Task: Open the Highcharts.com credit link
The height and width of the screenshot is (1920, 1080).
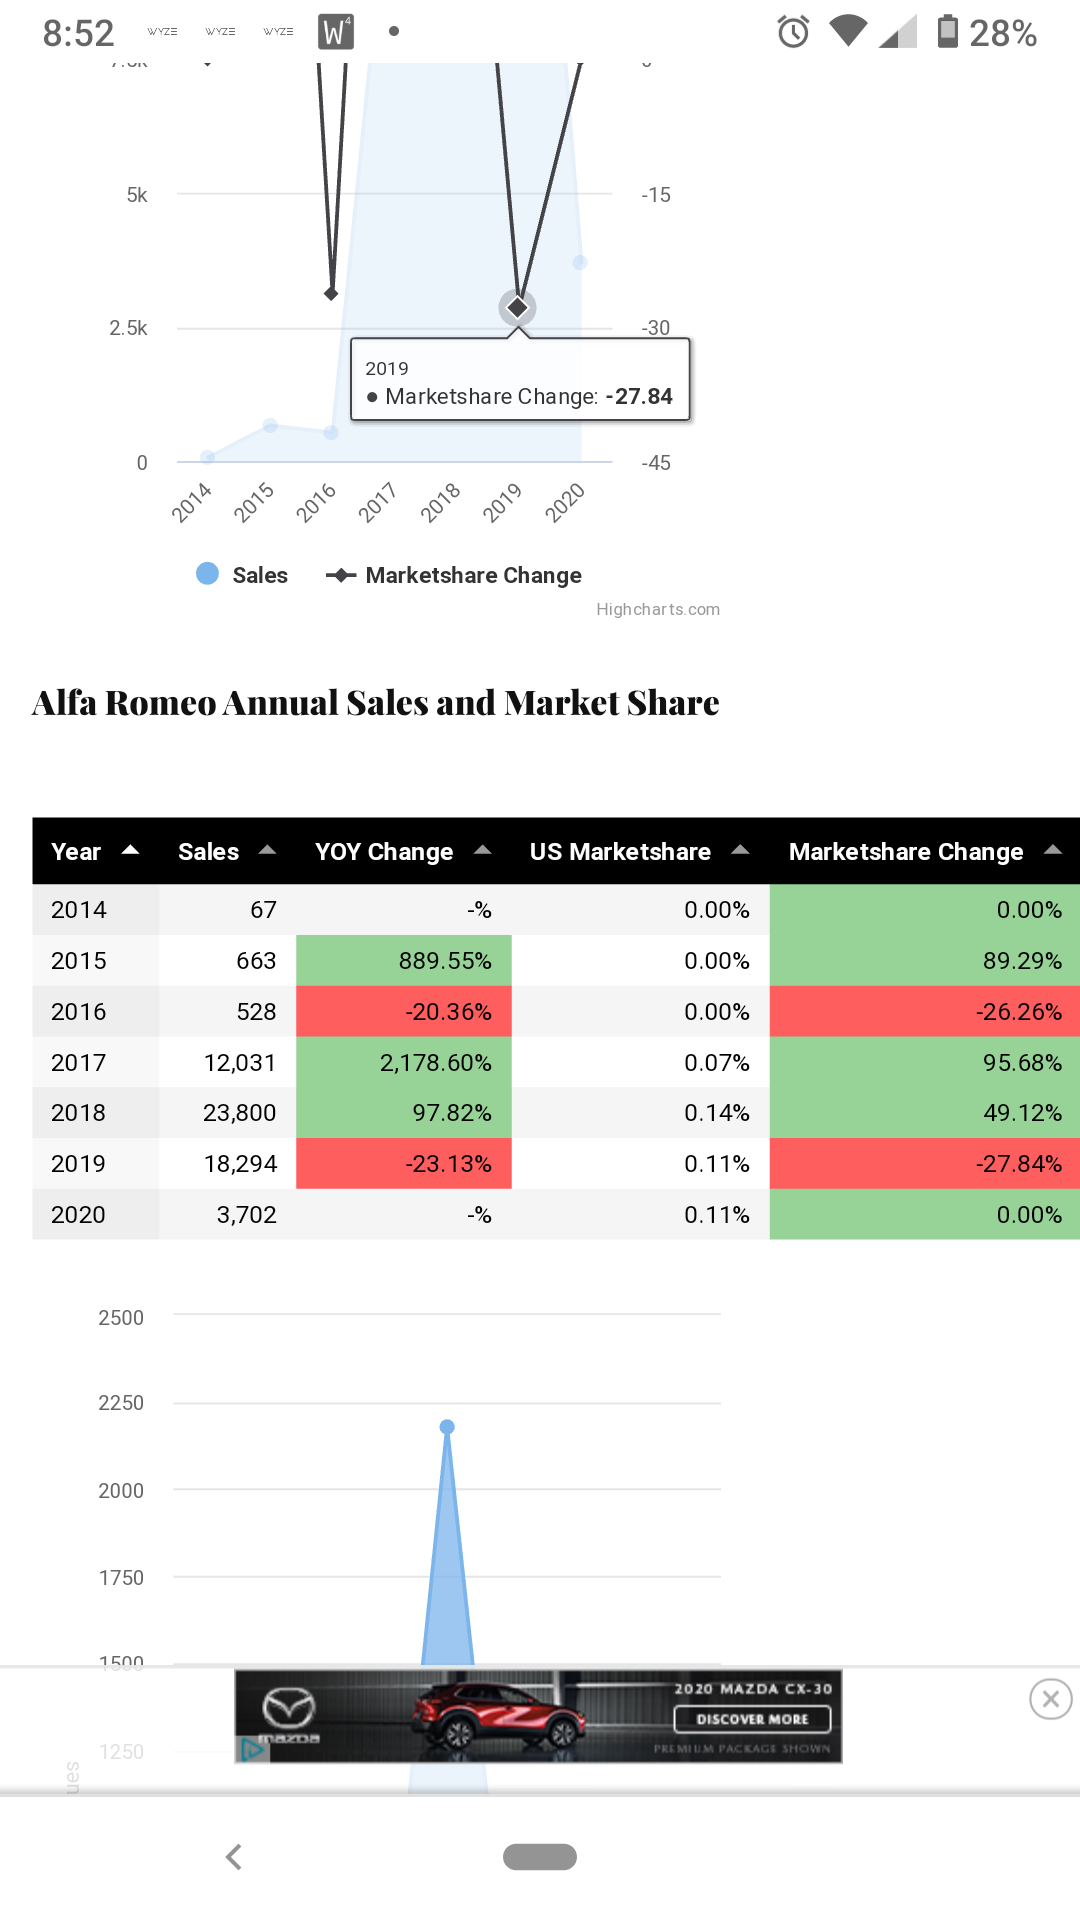Action: (x=658, y=609)
